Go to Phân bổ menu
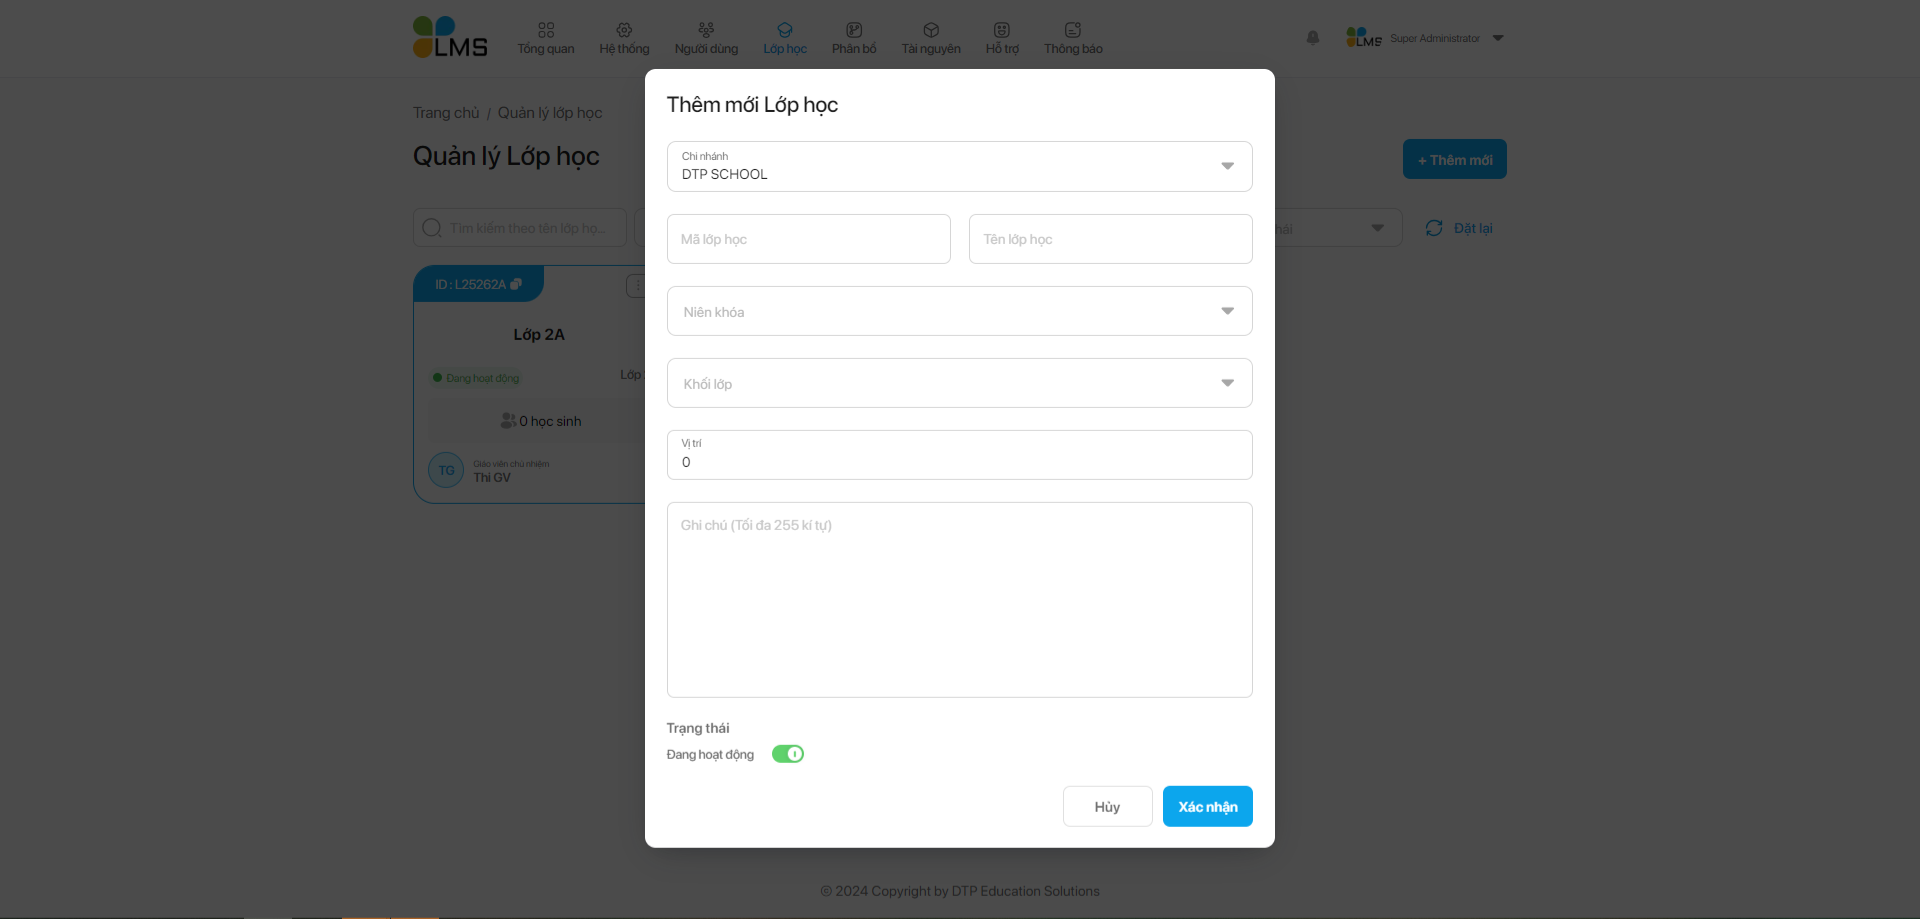Image resolution: width=1920 pixels, height=919 pixels. pyautogui.click(x=854, y=38)
